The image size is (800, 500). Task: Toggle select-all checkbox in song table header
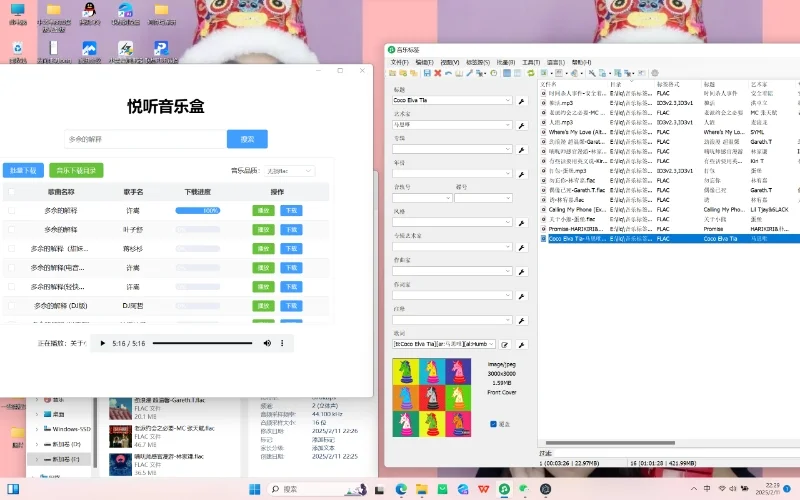(11, 192)
